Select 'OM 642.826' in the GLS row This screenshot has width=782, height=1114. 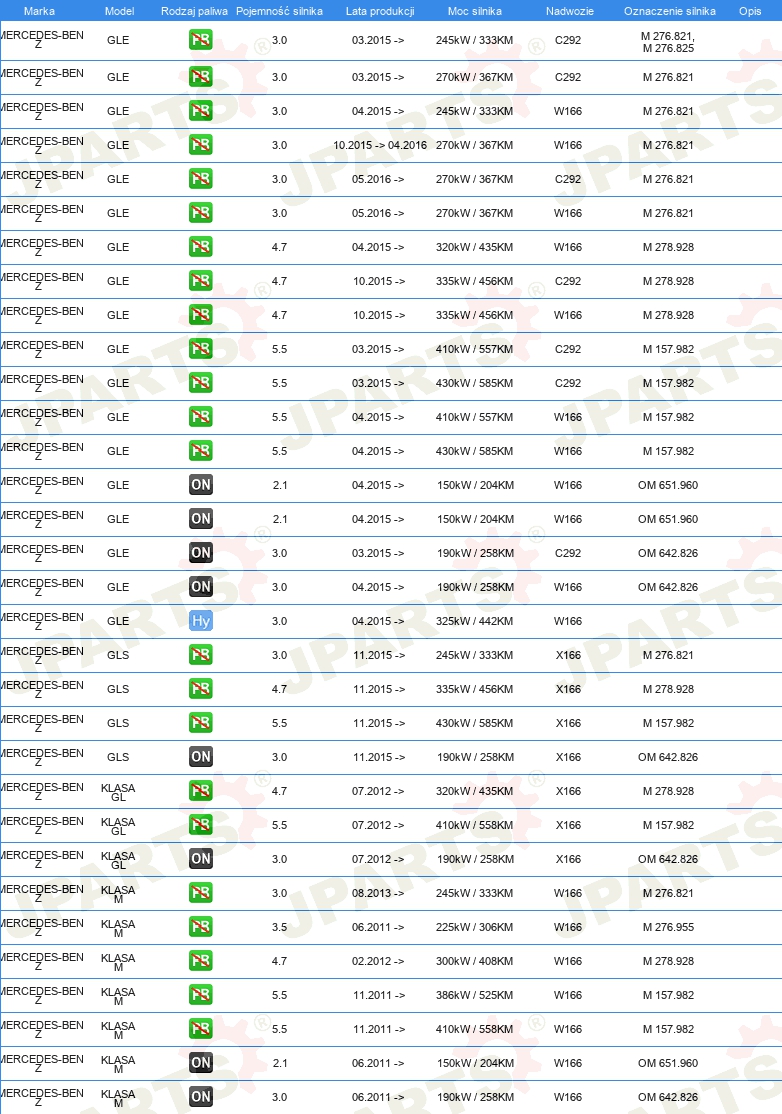pyautogui.click(x=668, y=757)
